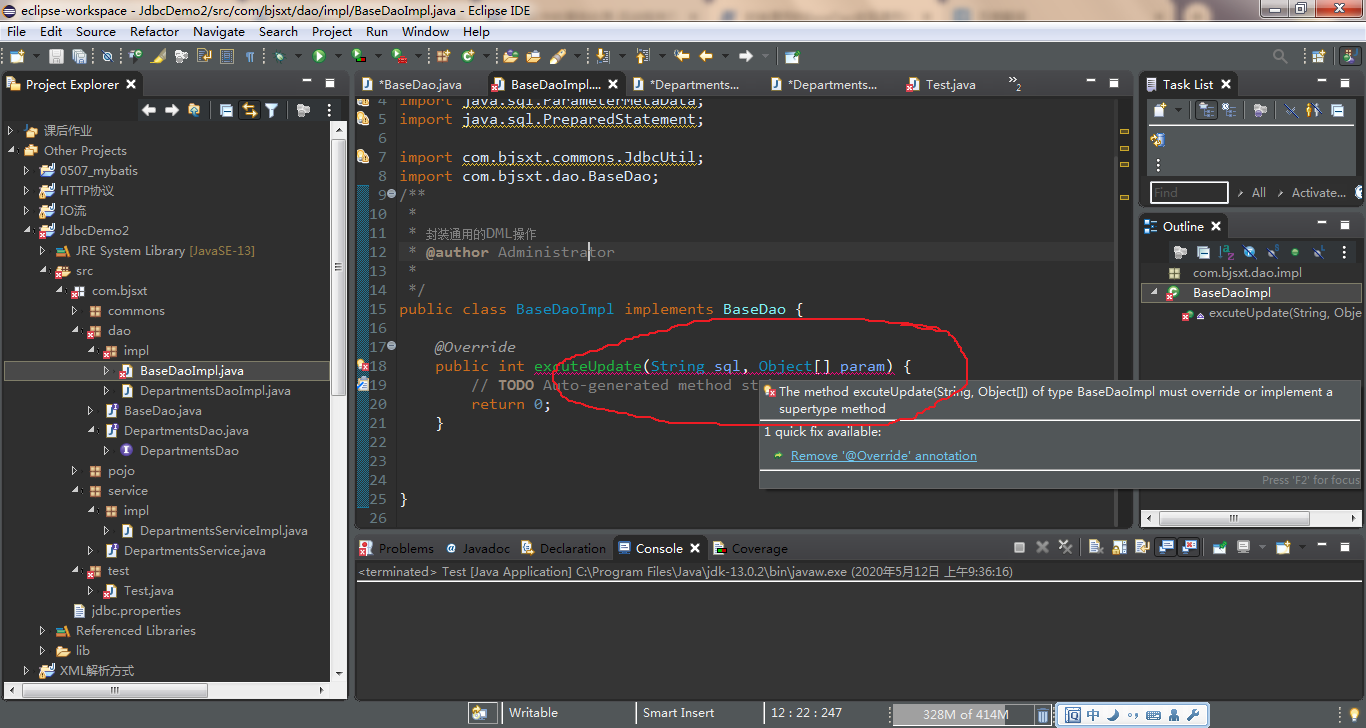Click the Save All toolbar icon
The image size is (1366, 728).
click(x=79, y=56)
